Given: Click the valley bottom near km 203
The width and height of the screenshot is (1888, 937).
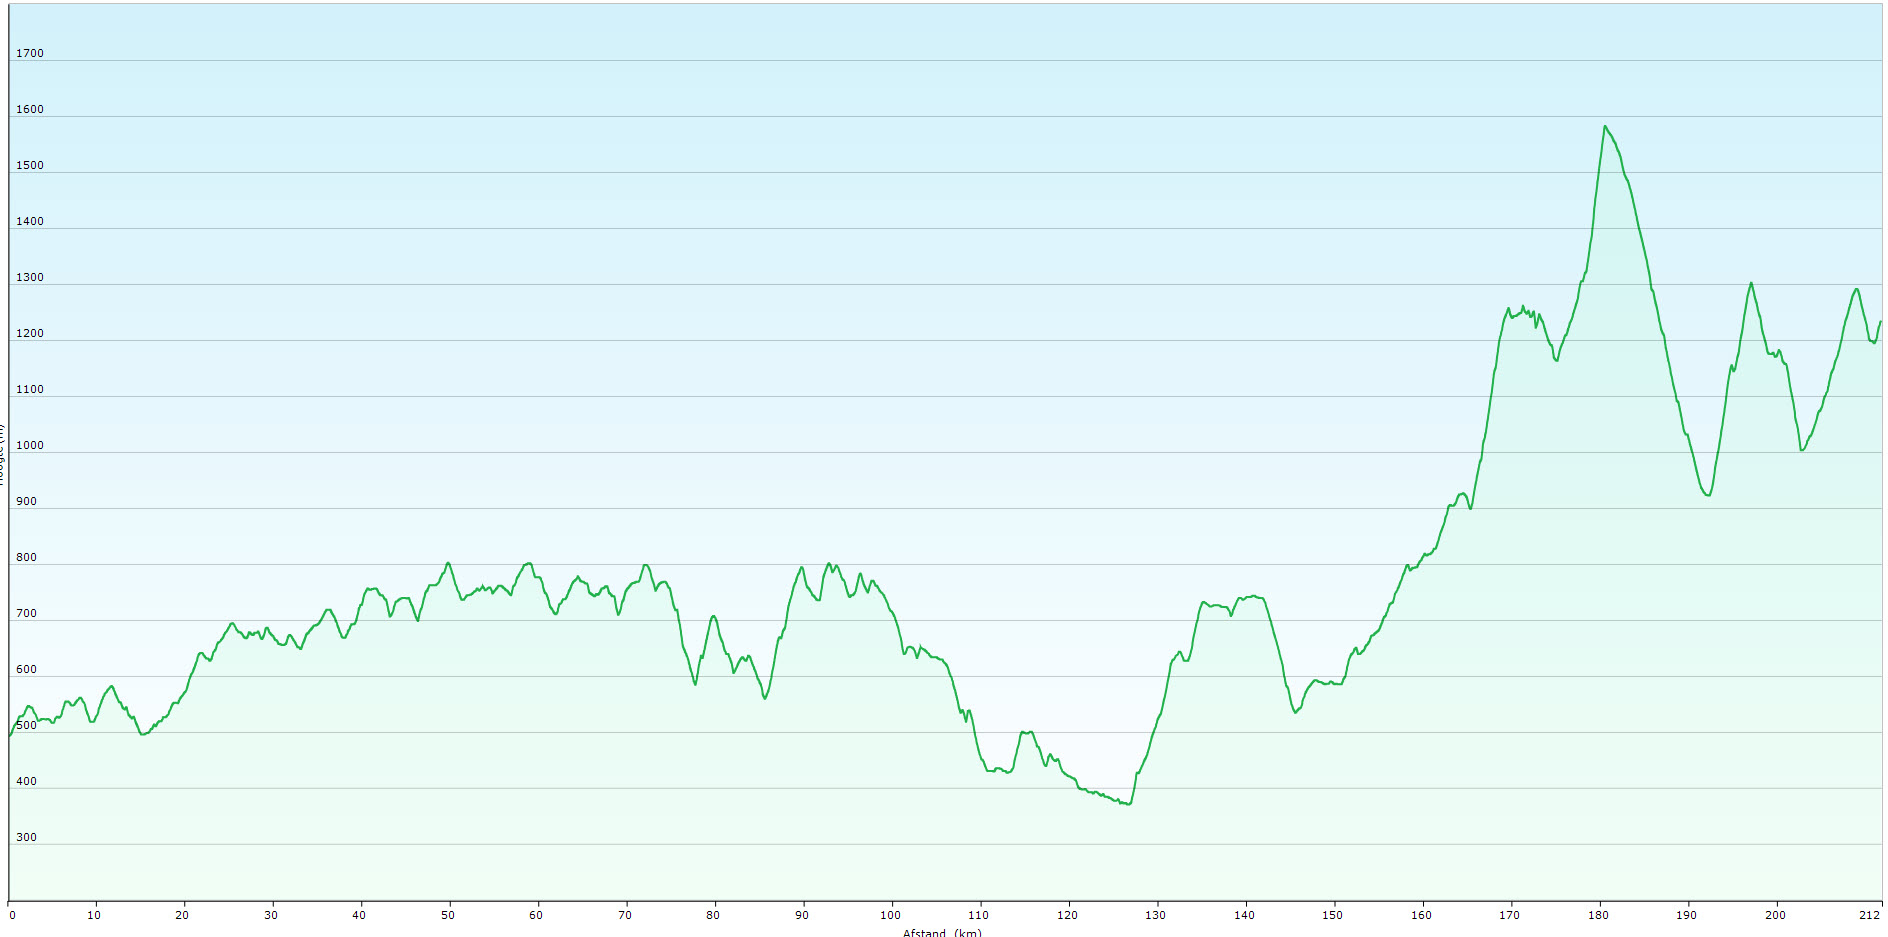Looking at the screenshot, I should point(1802,450).
